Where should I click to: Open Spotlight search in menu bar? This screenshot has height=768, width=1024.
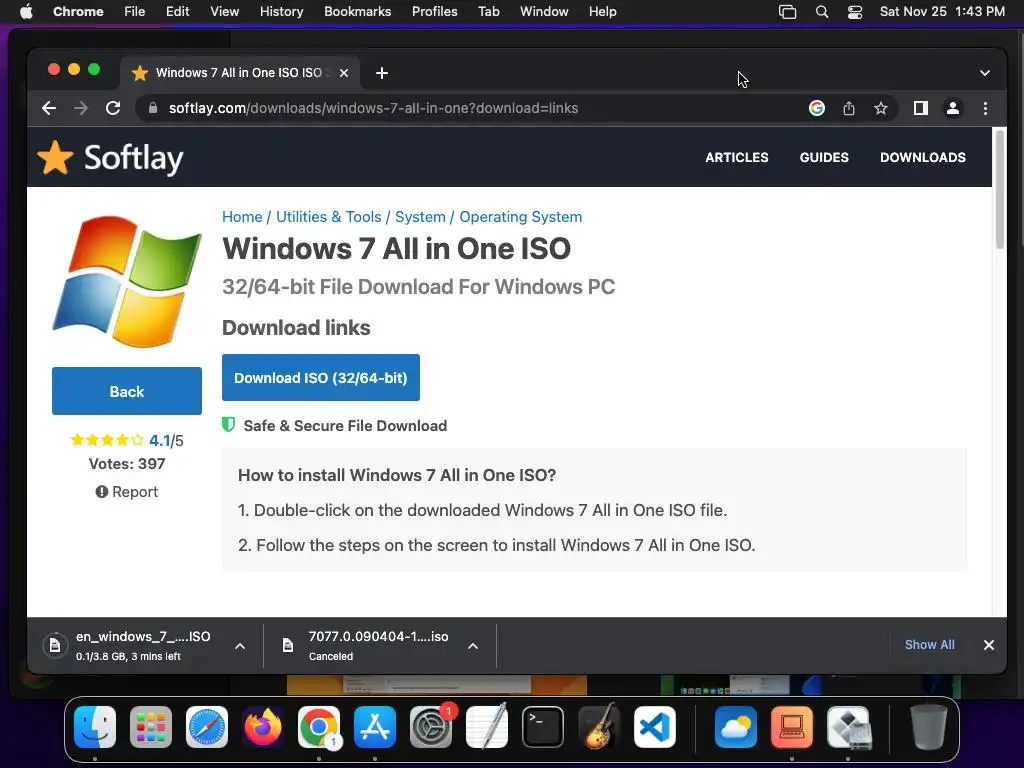(822, 12)
